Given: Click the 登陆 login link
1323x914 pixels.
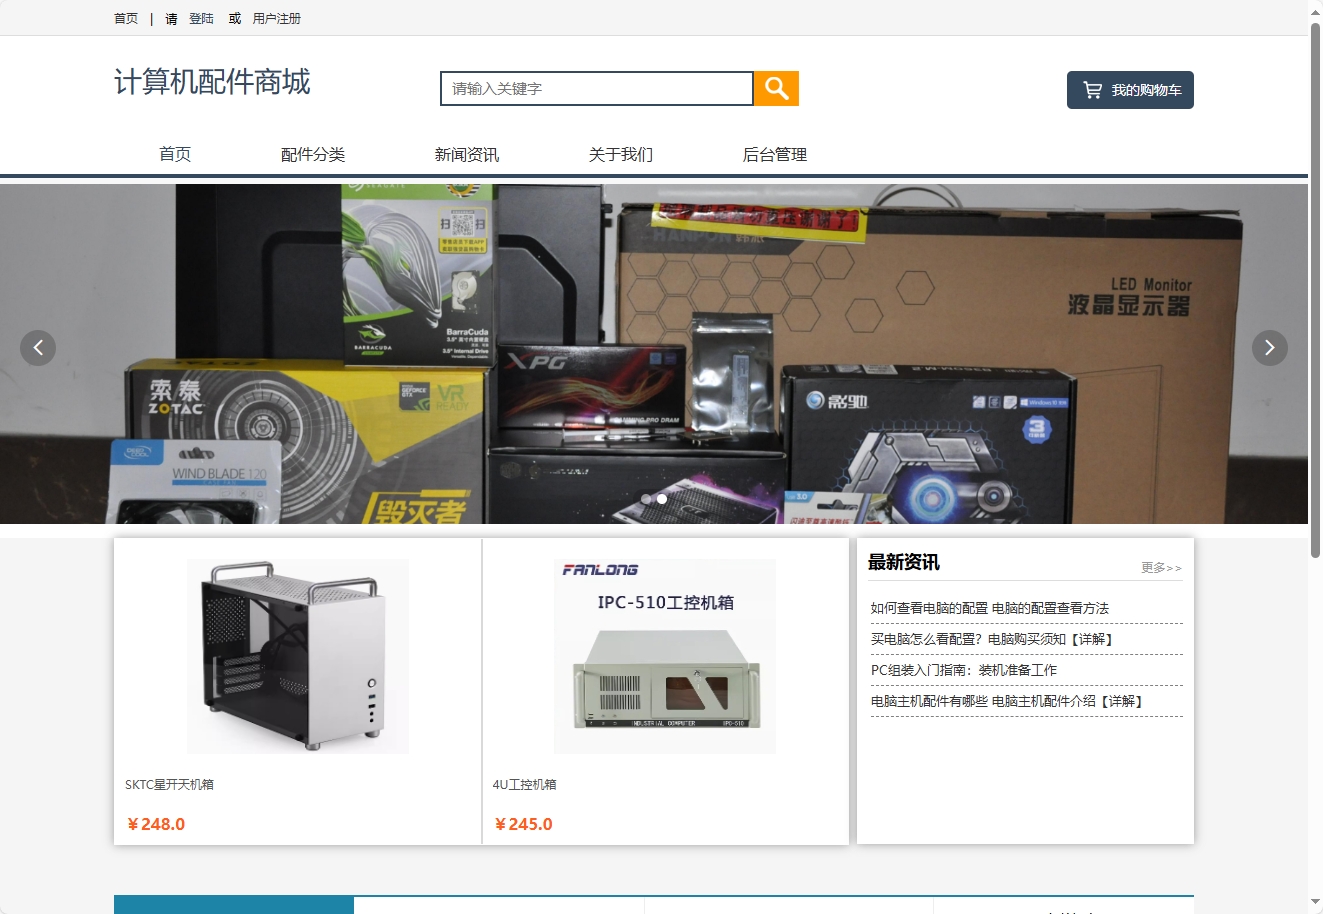Looking at the screenshot, I should (x=200, y=18).
